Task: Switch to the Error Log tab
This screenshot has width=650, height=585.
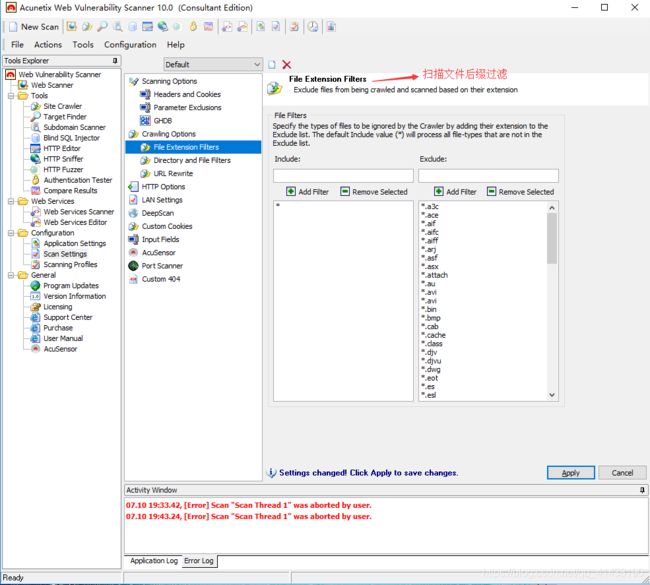Action: 199,561
